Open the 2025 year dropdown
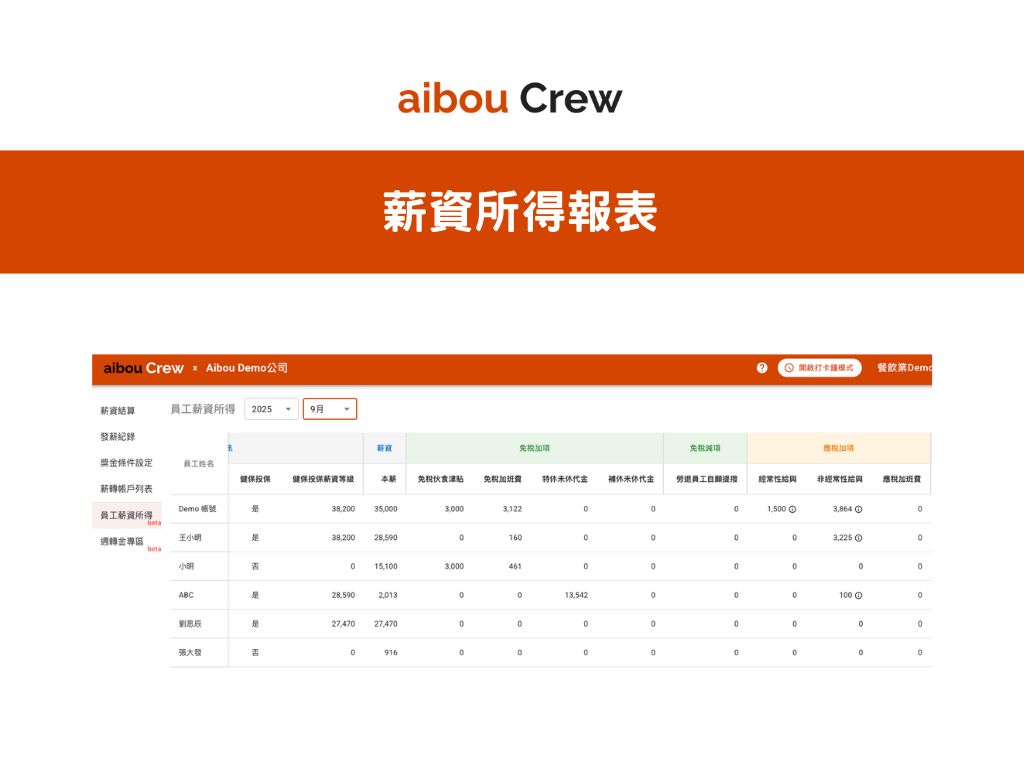 (271, 409)
